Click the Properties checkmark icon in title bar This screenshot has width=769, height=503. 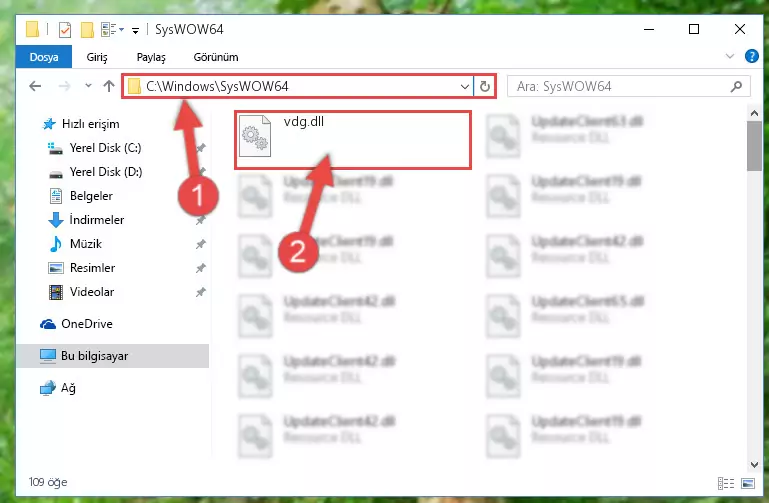pyautogui.click(x=65, y=30)
